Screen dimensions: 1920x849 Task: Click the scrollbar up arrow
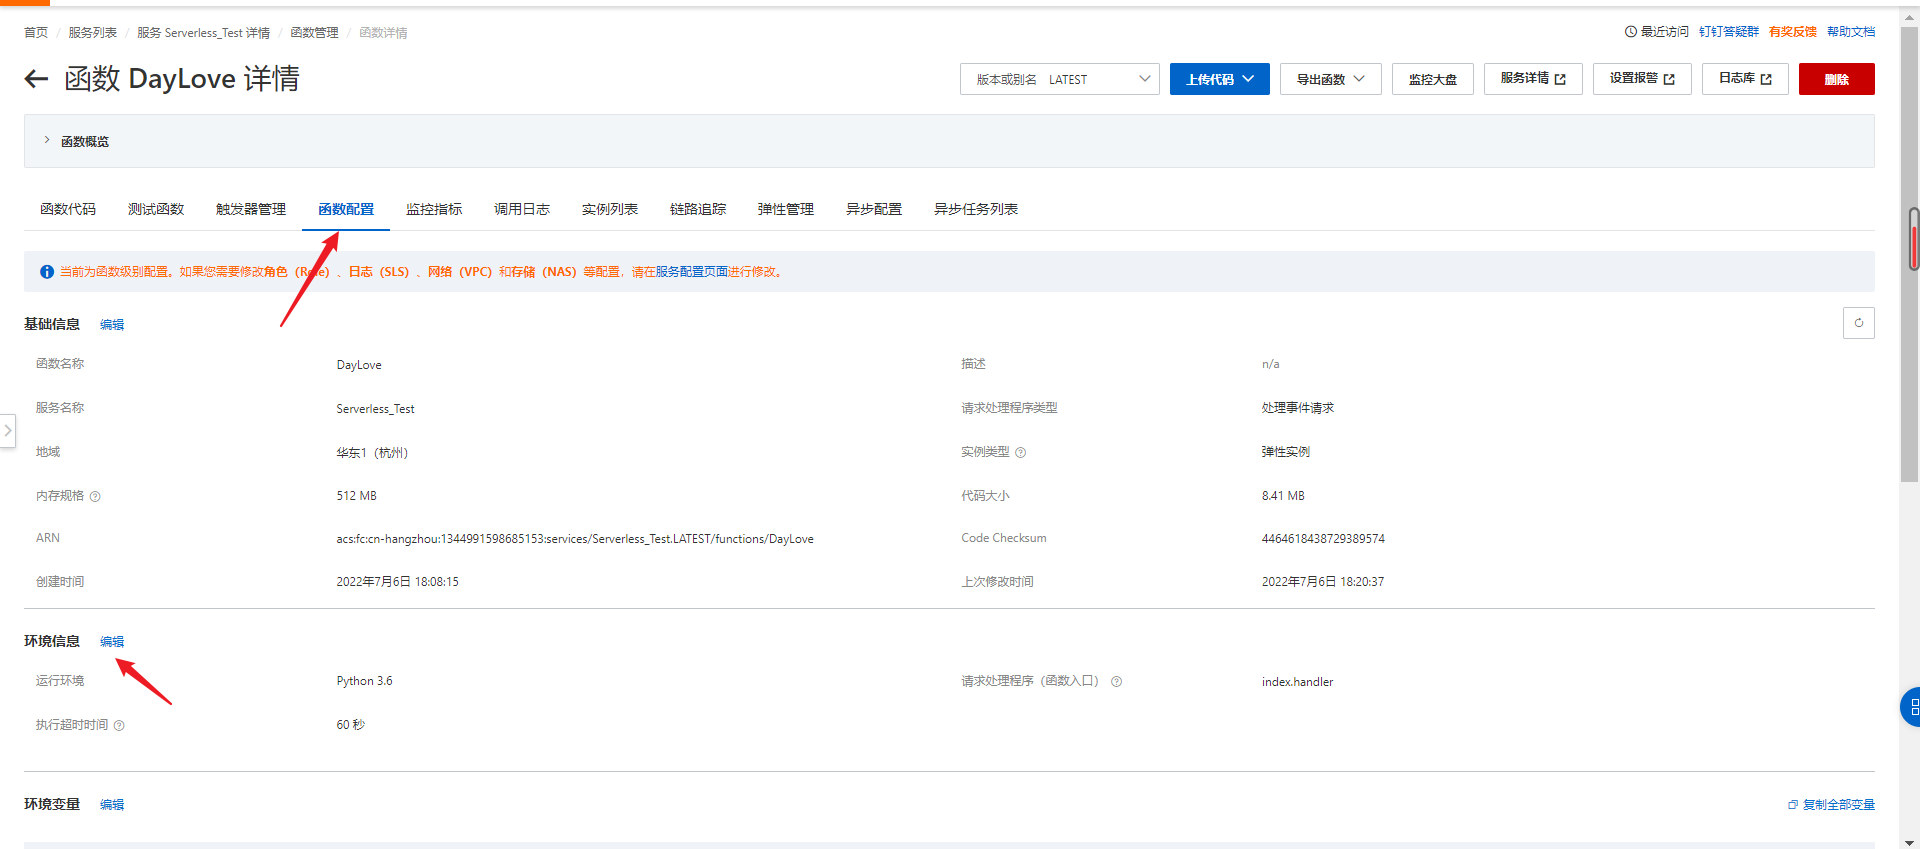1910,15
